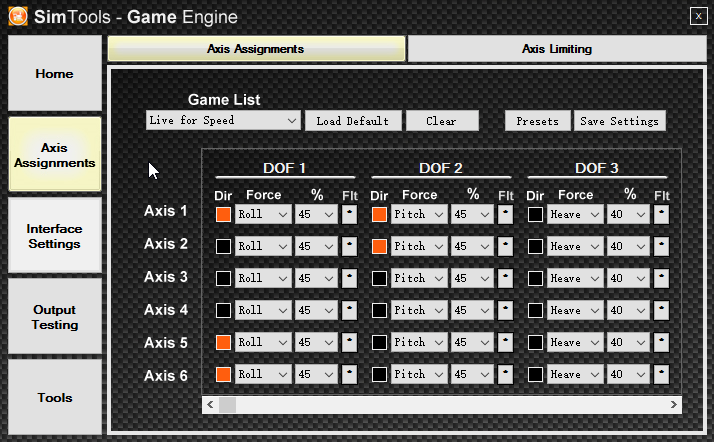The width and height of the screenshot is (714, 442).
Task: Close the Game Engine window
Action: point(699,16)
